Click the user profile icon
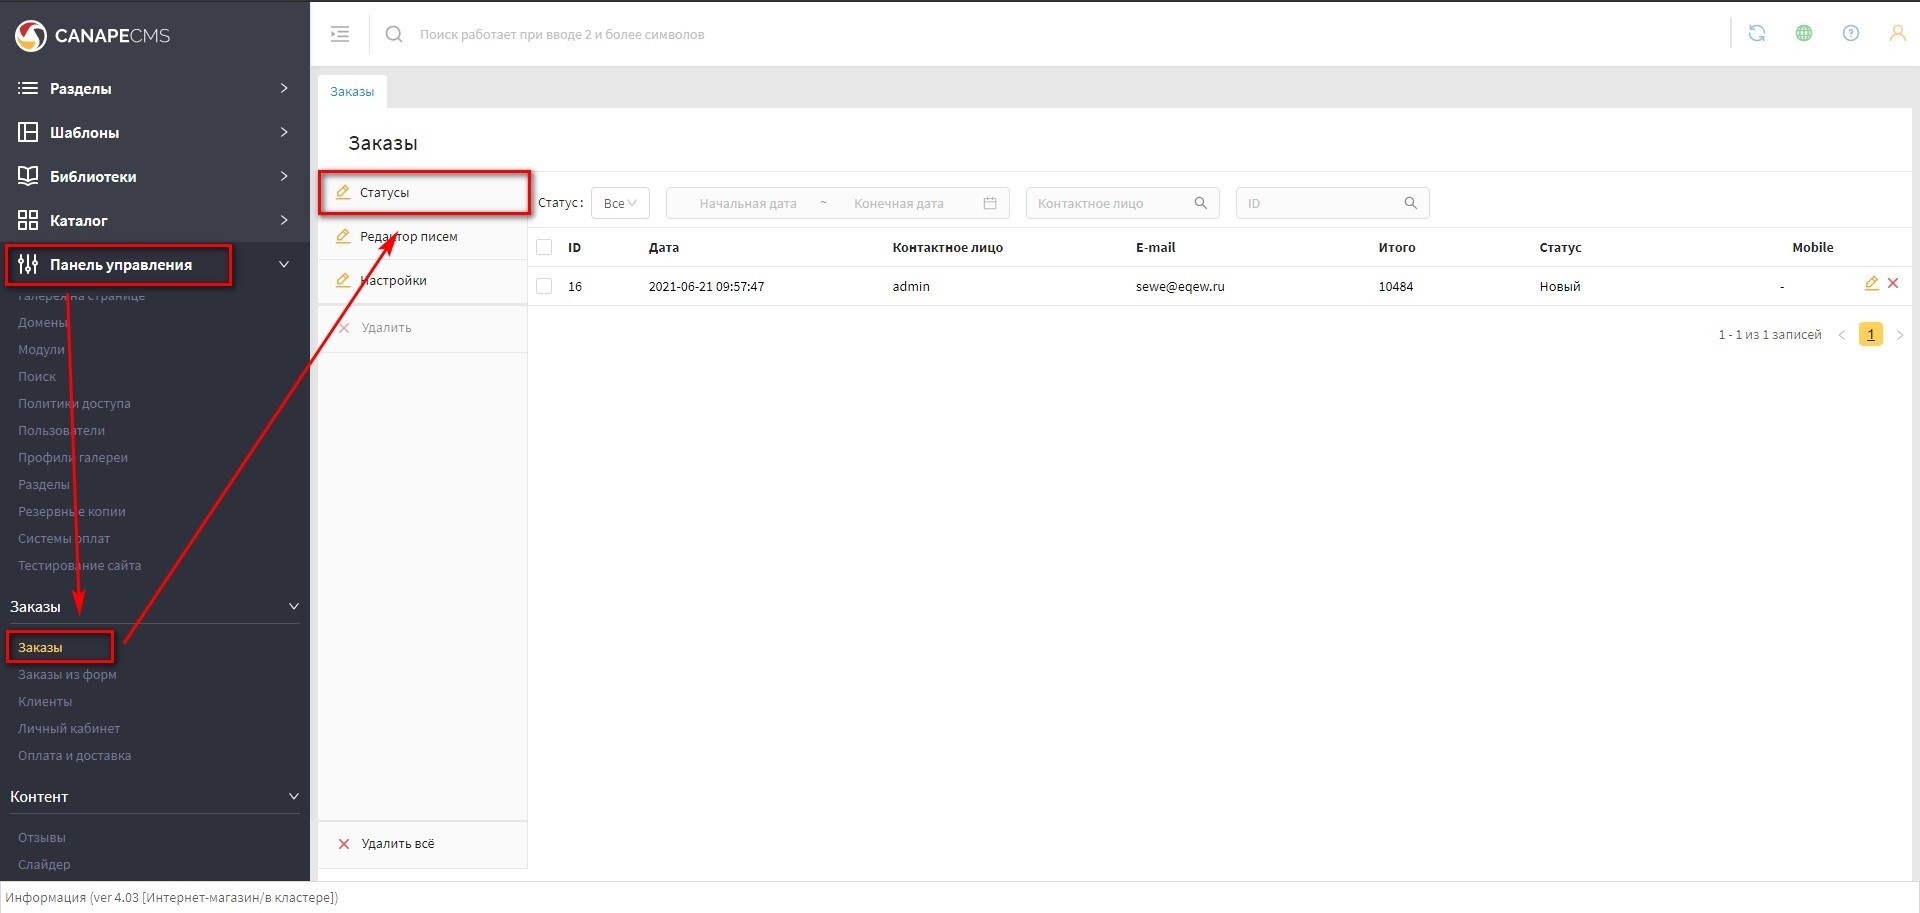The height and width of the screenshot is (913, 1920). tap(1896, 33)
